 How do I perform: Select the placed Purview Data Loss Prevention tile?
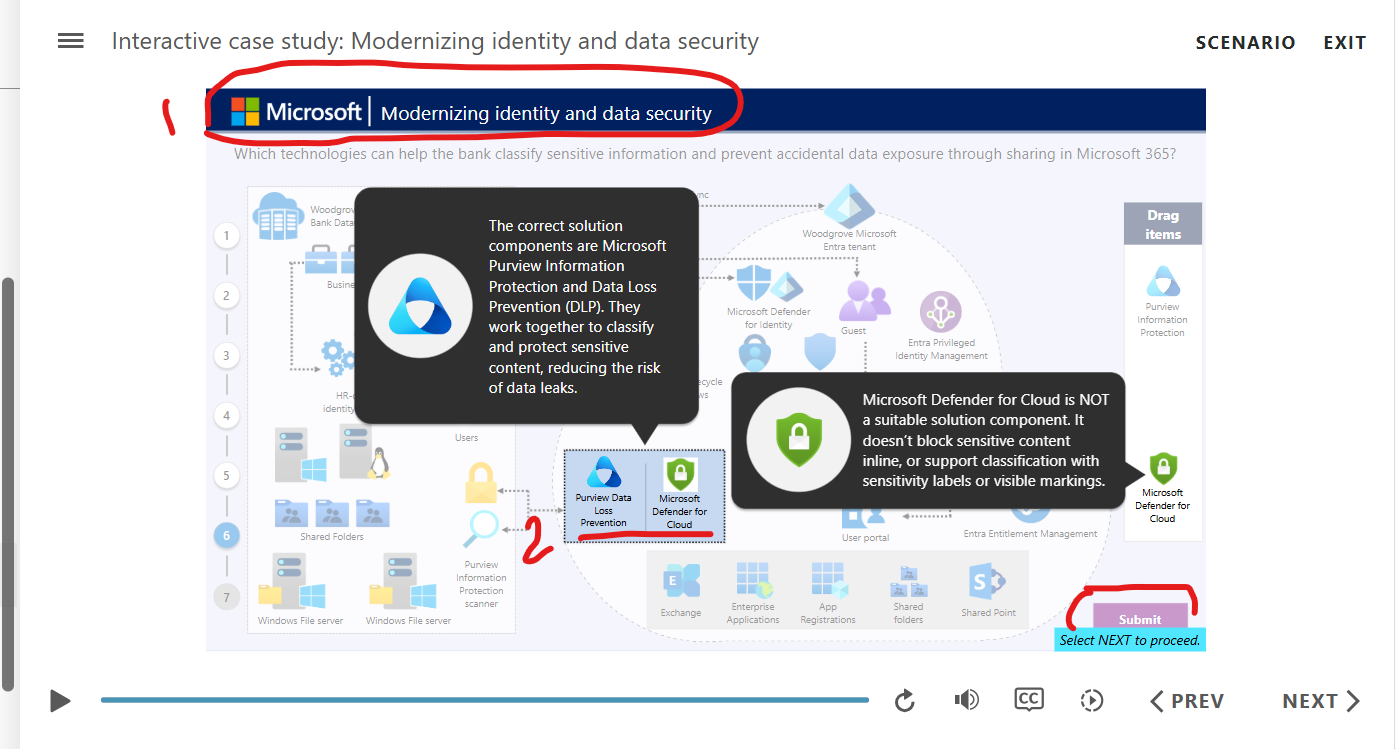604,493
